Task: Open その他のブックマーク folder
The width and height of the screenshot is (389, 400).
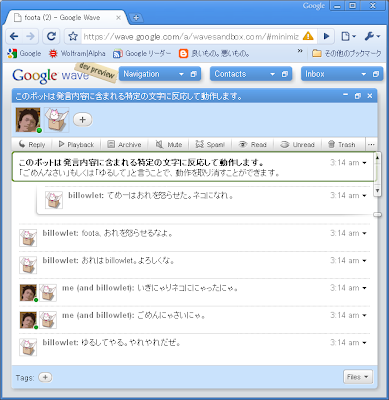Action: 347,53
